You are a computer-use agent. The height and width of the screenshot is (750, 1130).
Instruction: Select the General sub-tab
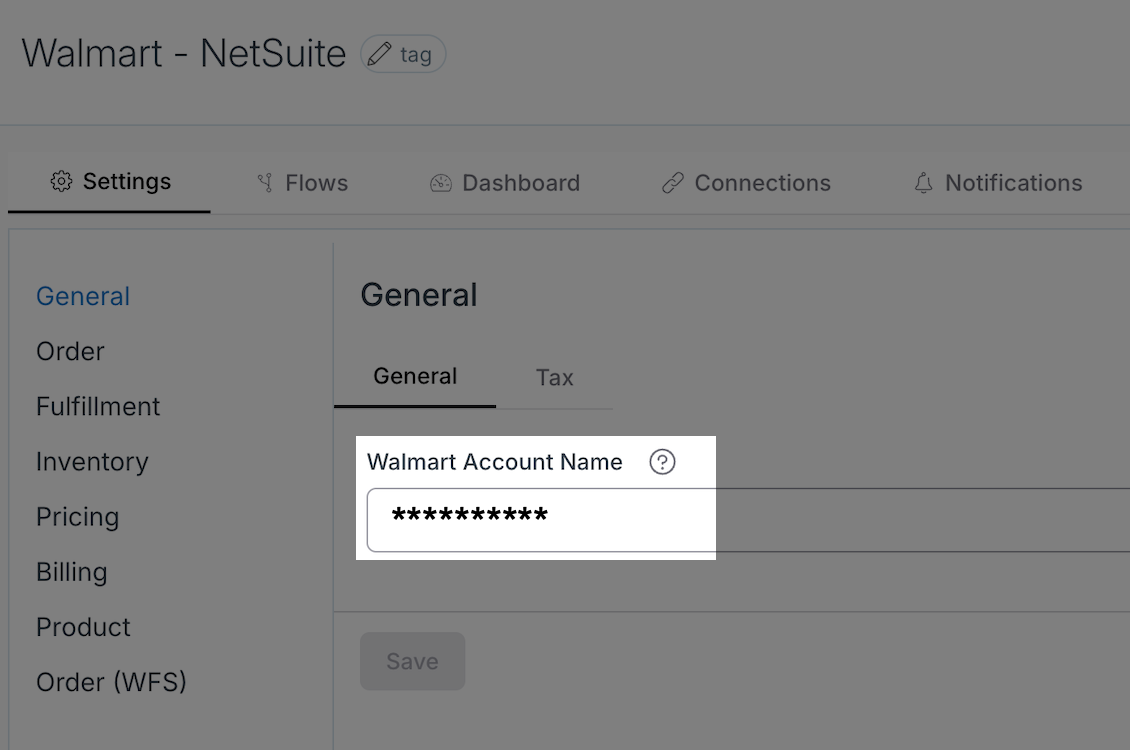415,377
